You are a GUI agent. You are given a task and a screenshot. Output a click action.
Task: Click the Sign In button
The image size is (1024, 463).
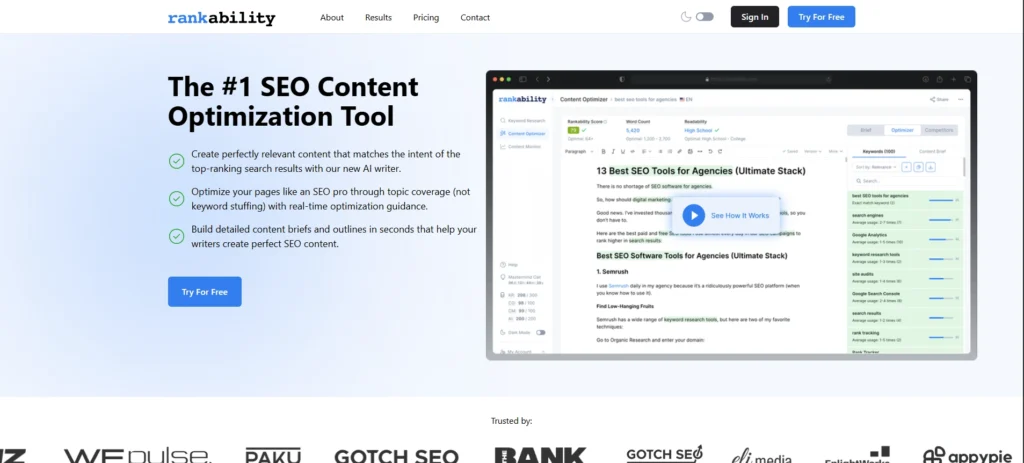[x=754, y=17]
